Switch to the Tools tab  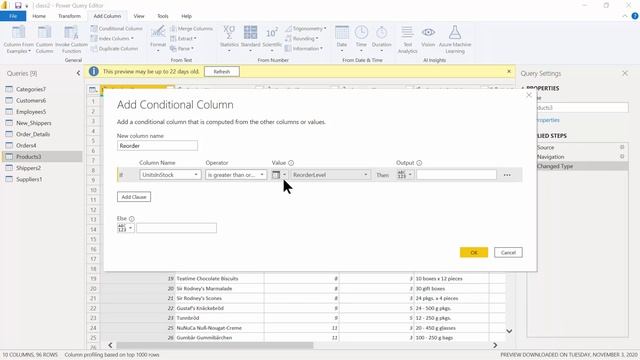162,16
